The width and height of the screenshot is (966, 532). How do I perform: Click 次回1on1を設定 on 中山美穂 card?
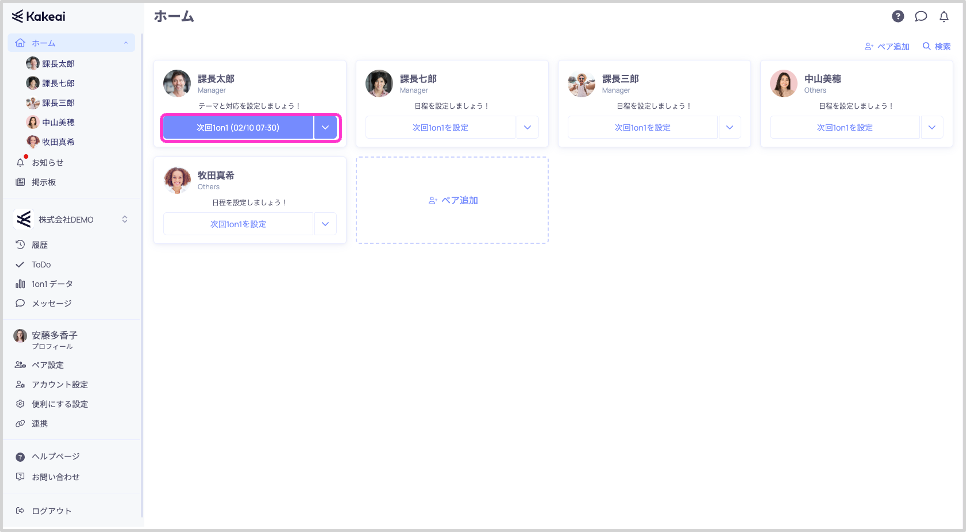click(x=844, y=127)
